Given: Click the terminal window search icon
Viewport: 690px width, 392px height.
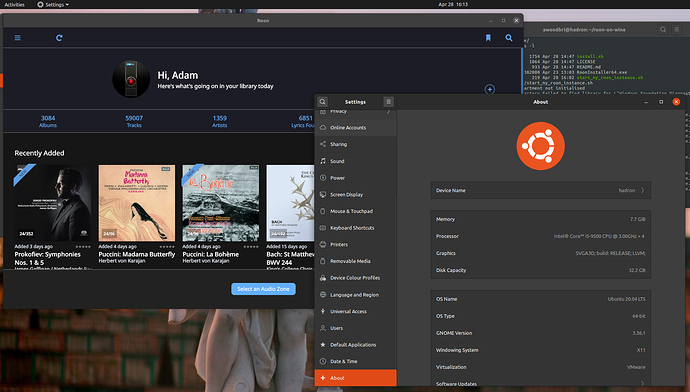Looking at the screenshot, I should 663,29.
